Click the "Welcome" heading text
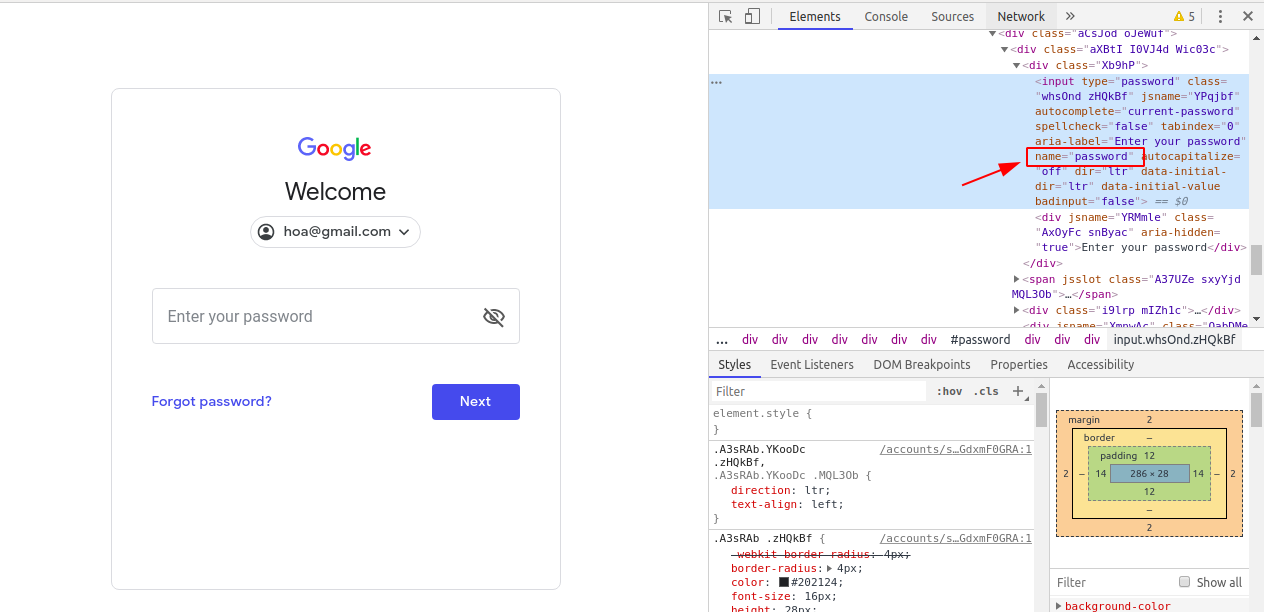1264x612 pixels. (x=335, y=192)
